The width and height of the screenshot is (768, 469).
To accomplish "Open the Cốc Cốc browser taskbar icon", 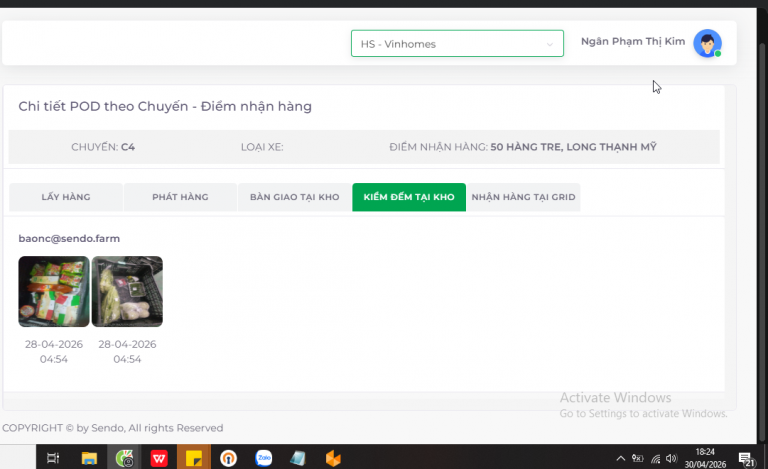I will (124, 458).
